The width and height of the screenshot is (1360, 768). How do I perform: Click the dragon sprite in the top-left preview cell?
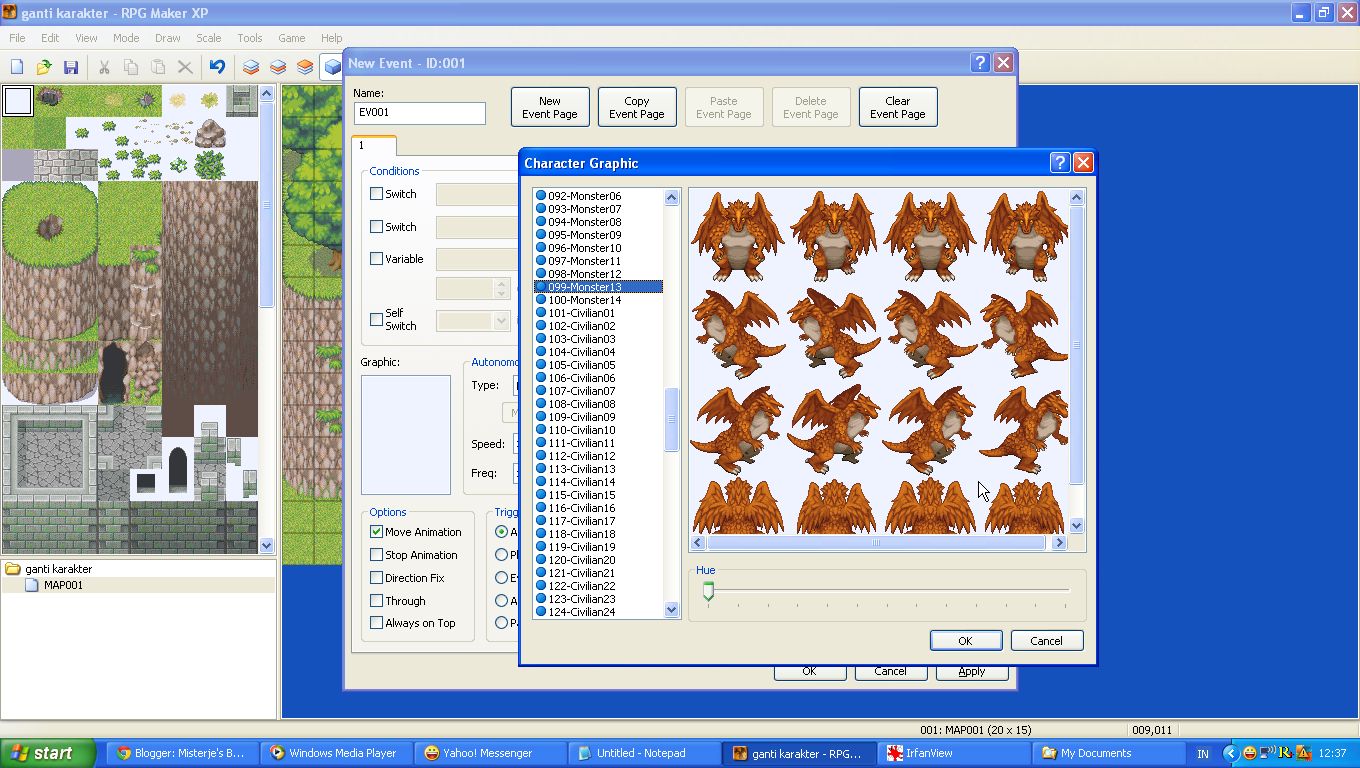click(x=738, y=237)
